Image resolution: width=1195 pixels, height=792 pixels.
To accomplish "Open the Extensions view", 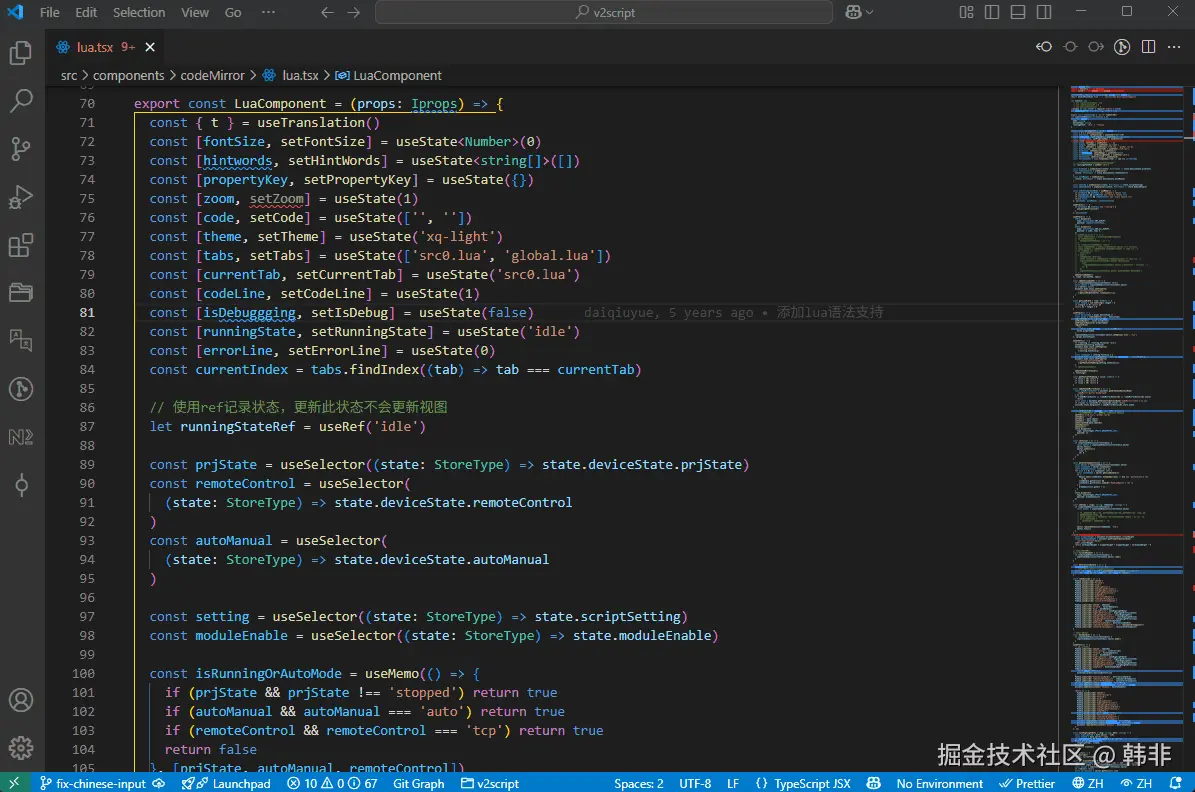I will [x=21, y=245].
